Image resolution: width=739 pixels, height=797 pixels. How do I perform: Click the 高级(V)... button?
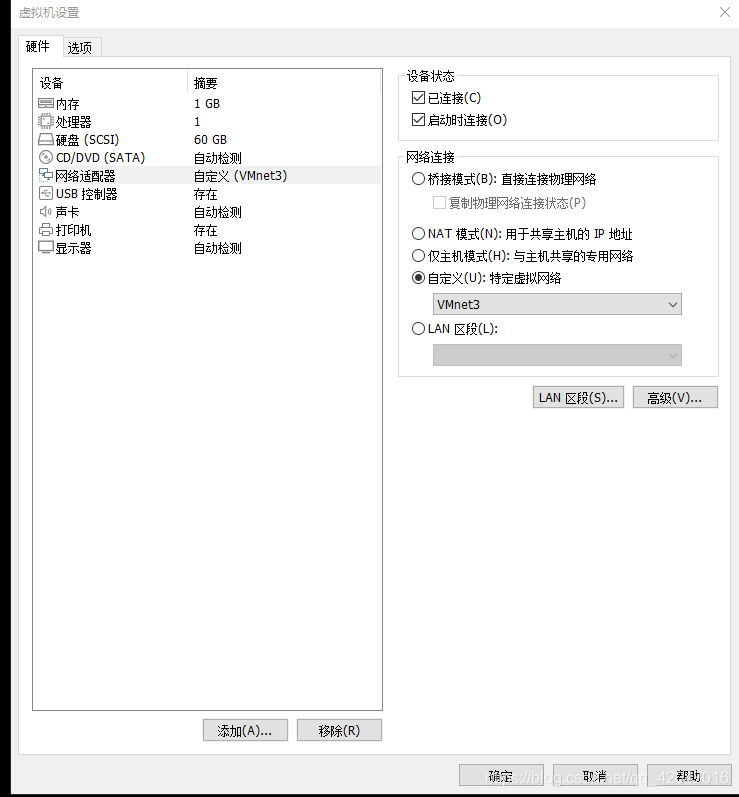(675, 397)
